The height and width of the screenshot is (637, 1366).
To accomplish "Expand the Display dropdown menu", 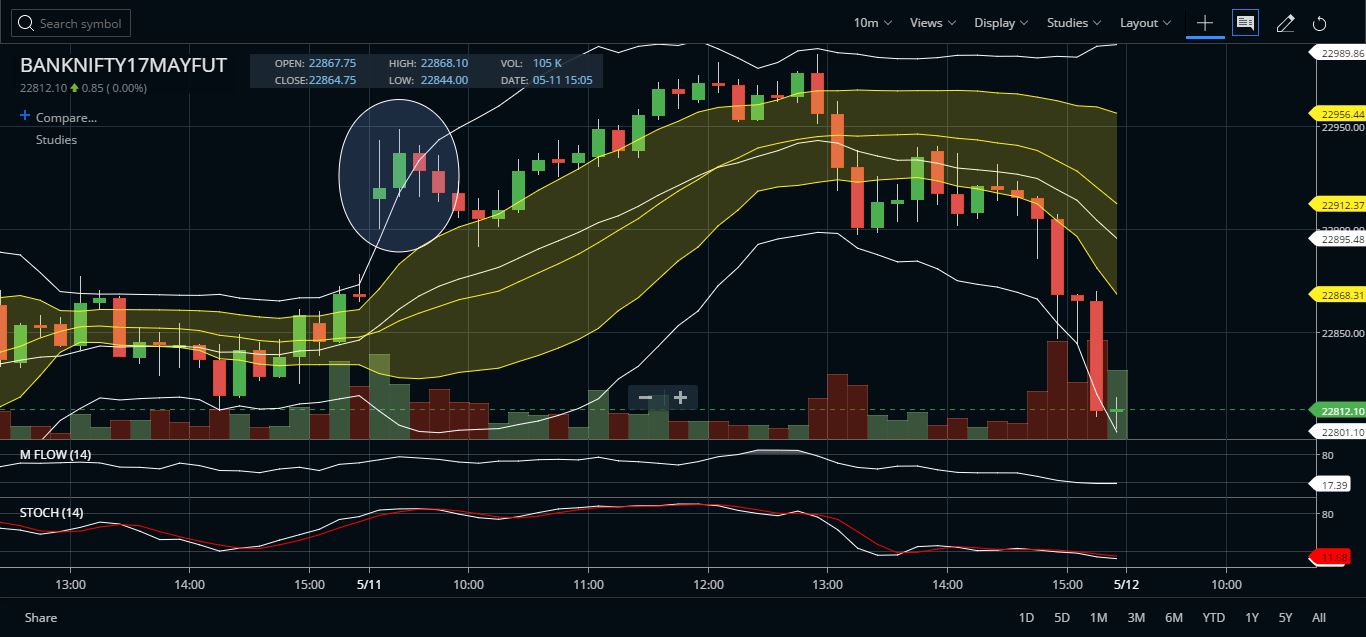I will click(1001, 23).
